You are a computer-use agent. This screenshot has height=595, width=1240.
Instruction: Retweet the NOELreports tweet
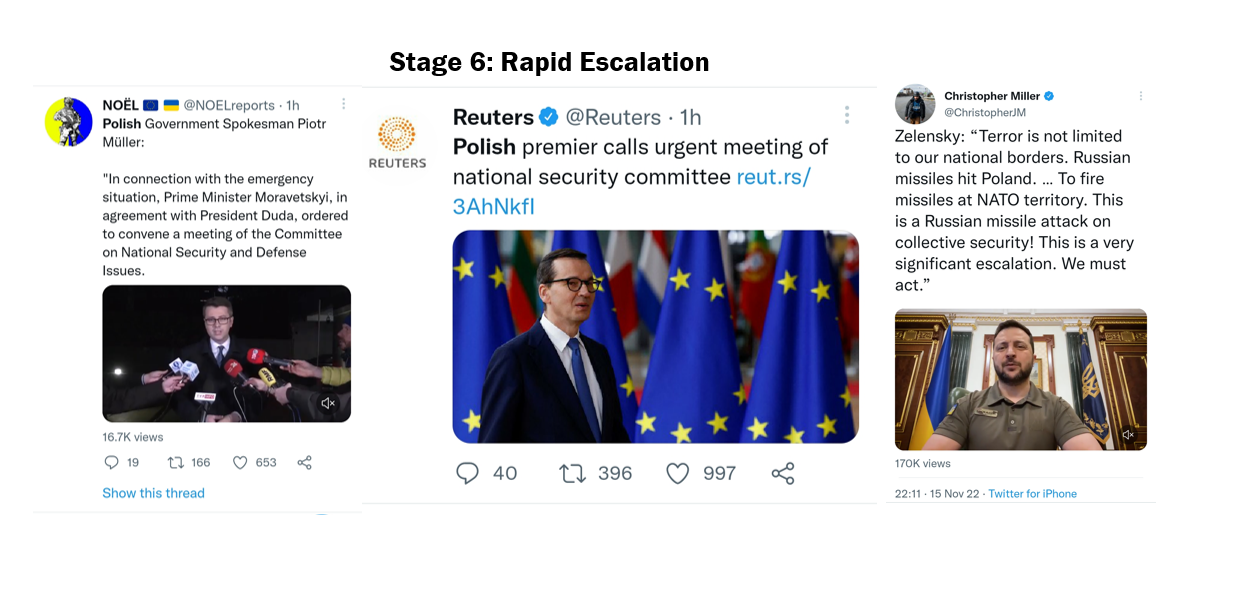tap(176, 462)
